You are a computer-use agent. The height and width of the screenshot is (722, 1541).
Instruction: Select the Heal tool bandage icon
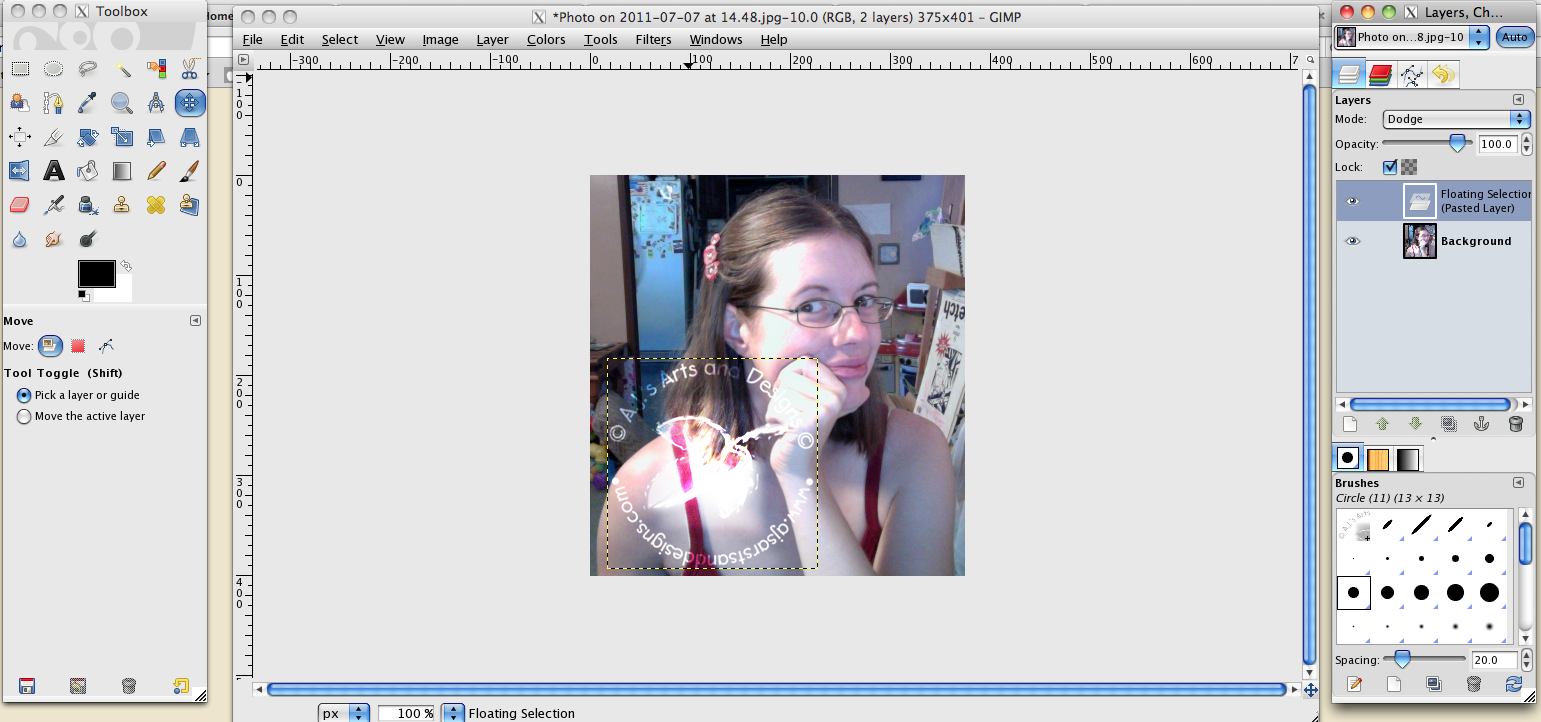click(155, 205)
